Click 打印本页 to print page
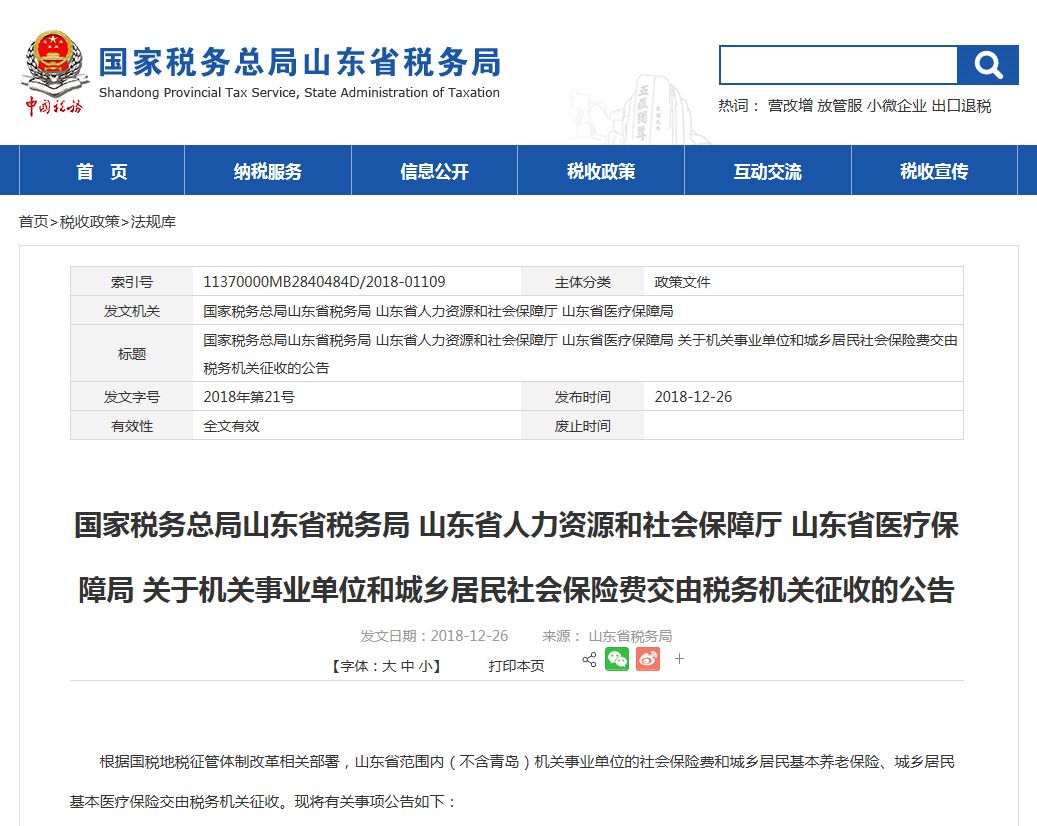 point(517,666)
